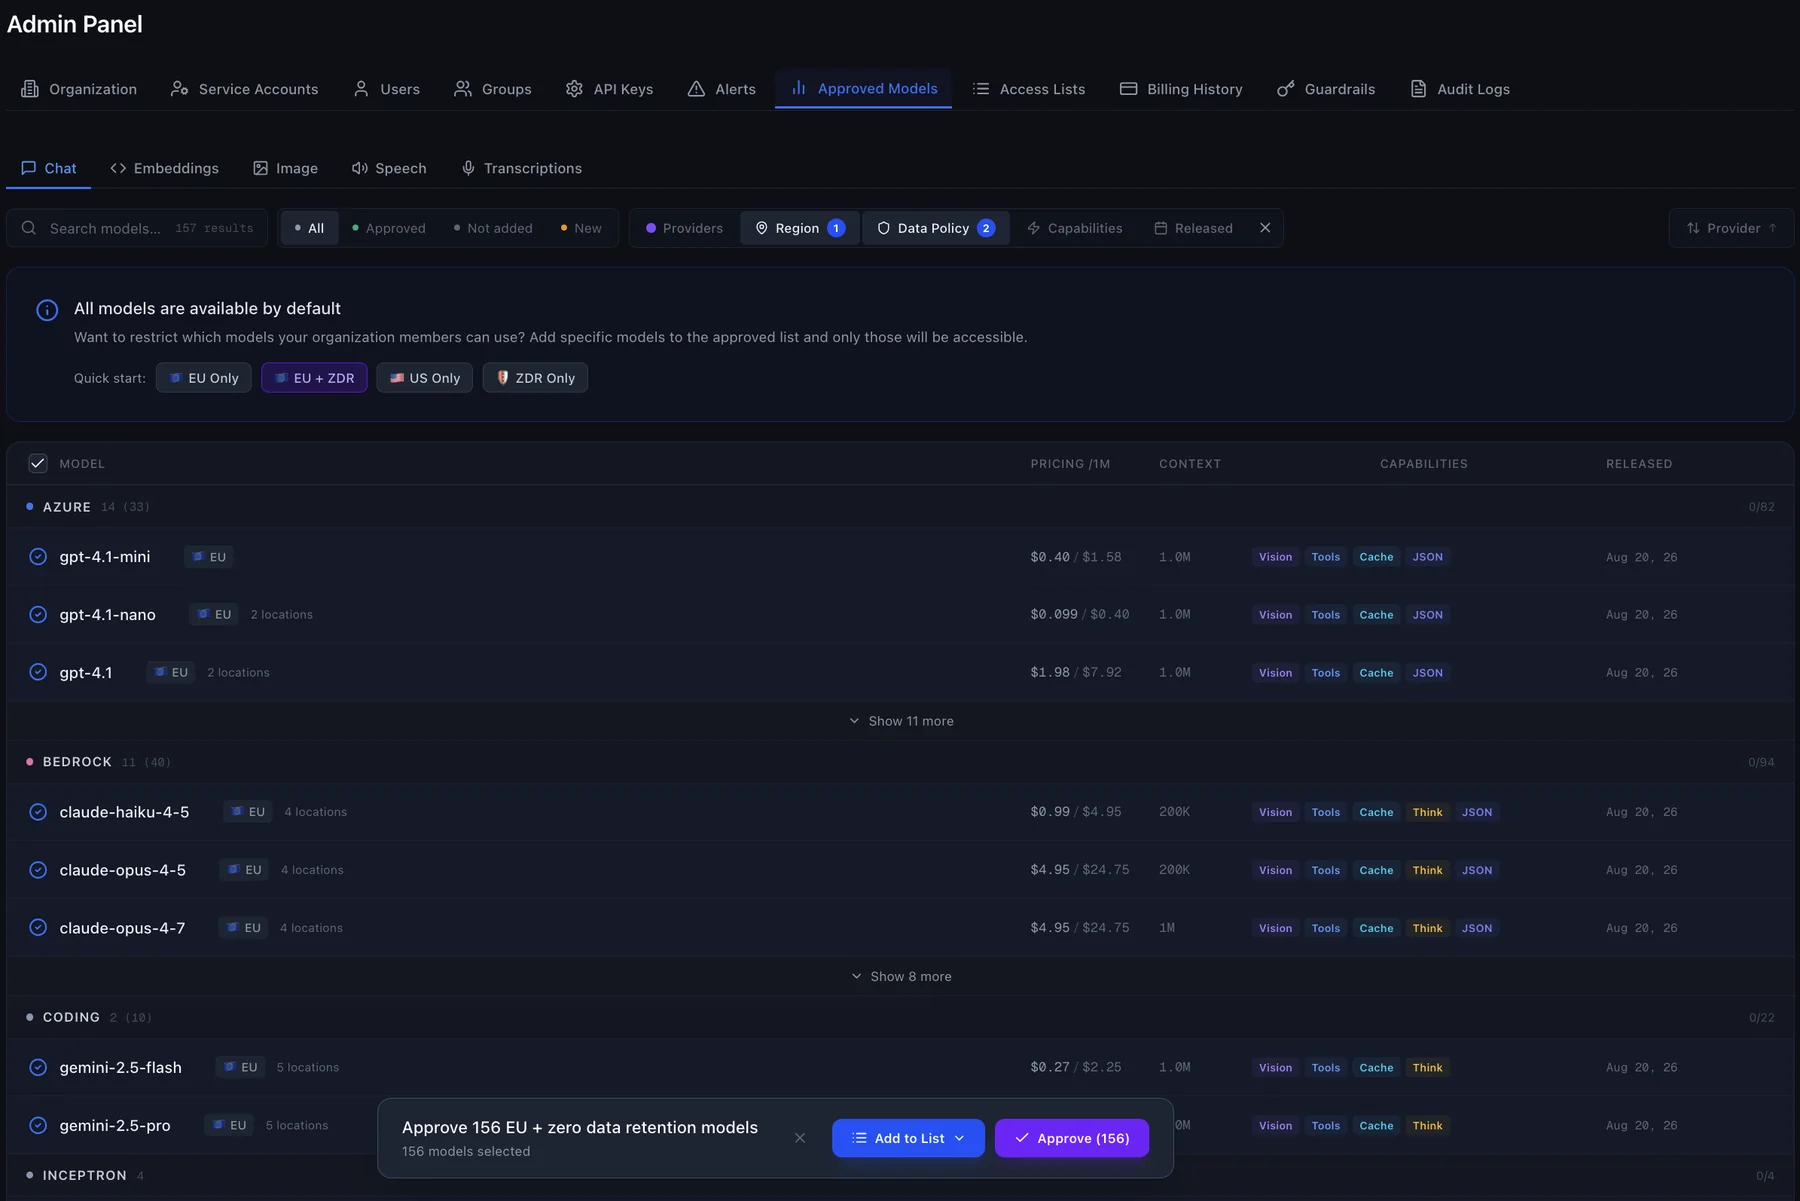The height and width of the screenshot is (1201, 1800).
Task: Click the Vision tag on gpt-4.1
Action: (x=1275, y=673)
